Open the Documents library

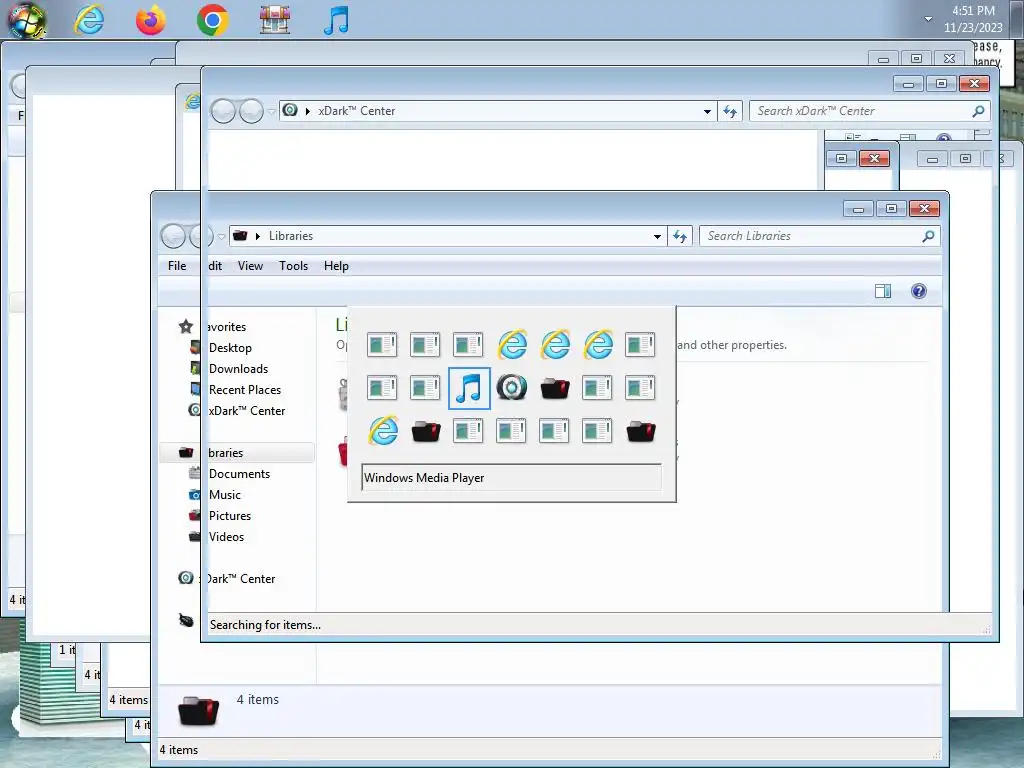(x=239, y=474)
